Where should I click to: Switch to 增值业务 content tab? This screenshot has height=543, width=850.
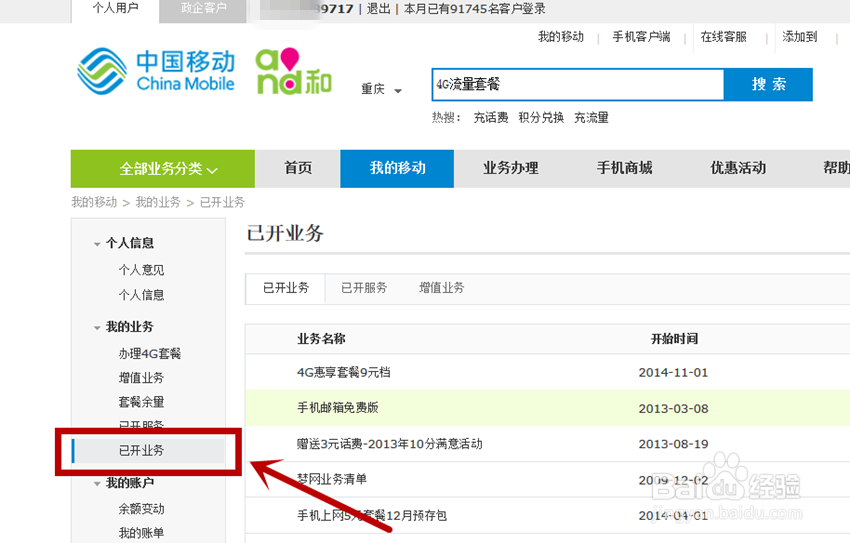click(x=442, y=288)
